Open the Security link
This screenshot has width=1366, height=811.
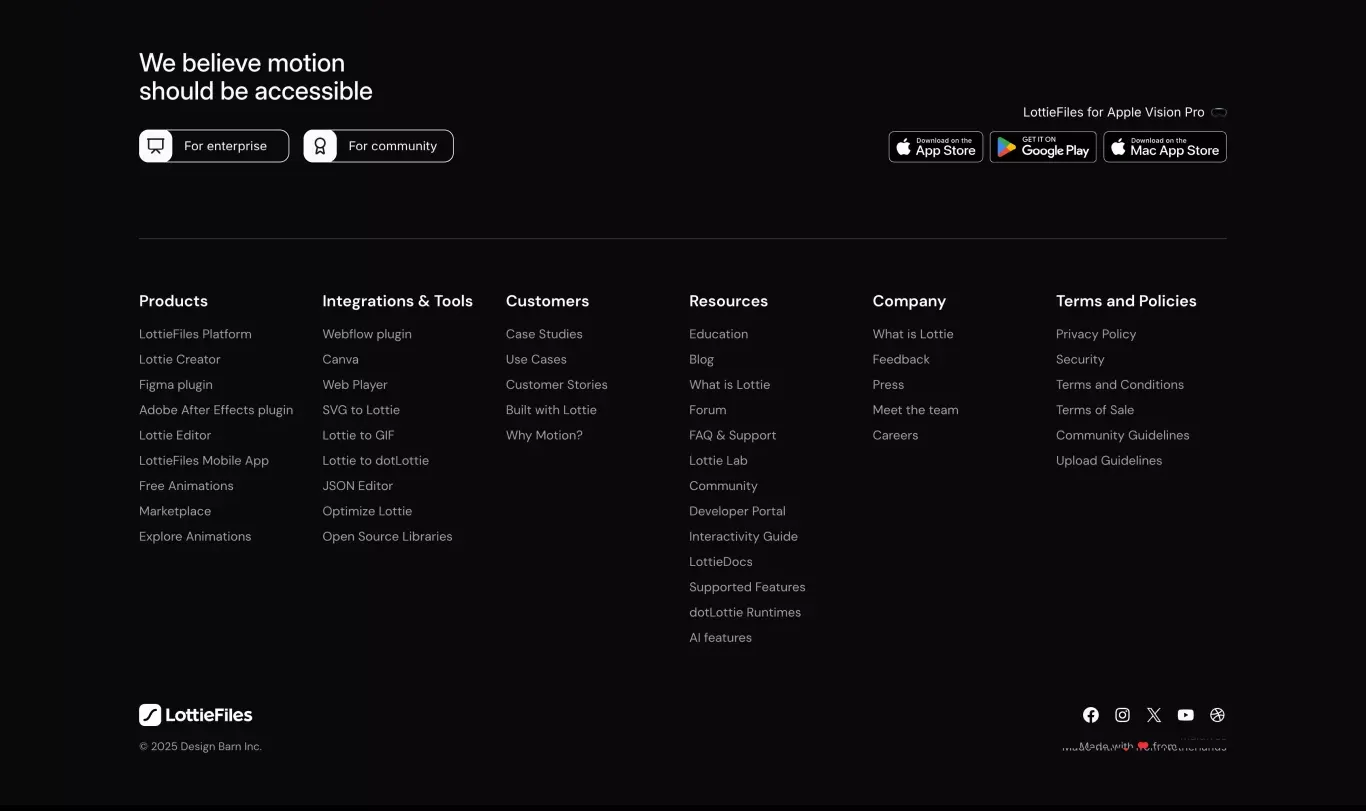coord(1080,359)
